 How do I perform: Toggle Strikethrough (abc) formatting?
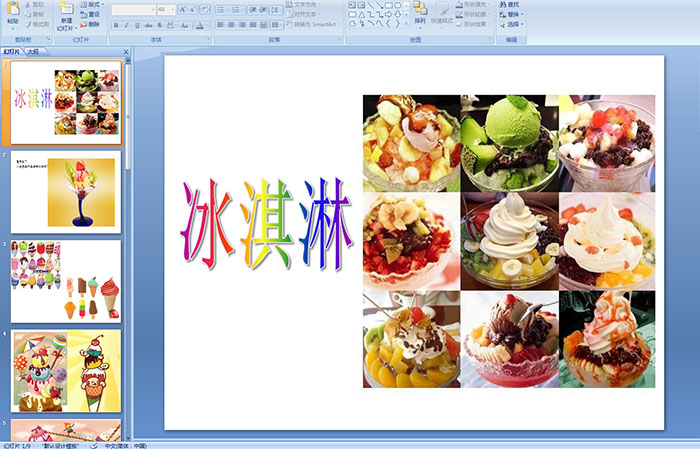148,25
